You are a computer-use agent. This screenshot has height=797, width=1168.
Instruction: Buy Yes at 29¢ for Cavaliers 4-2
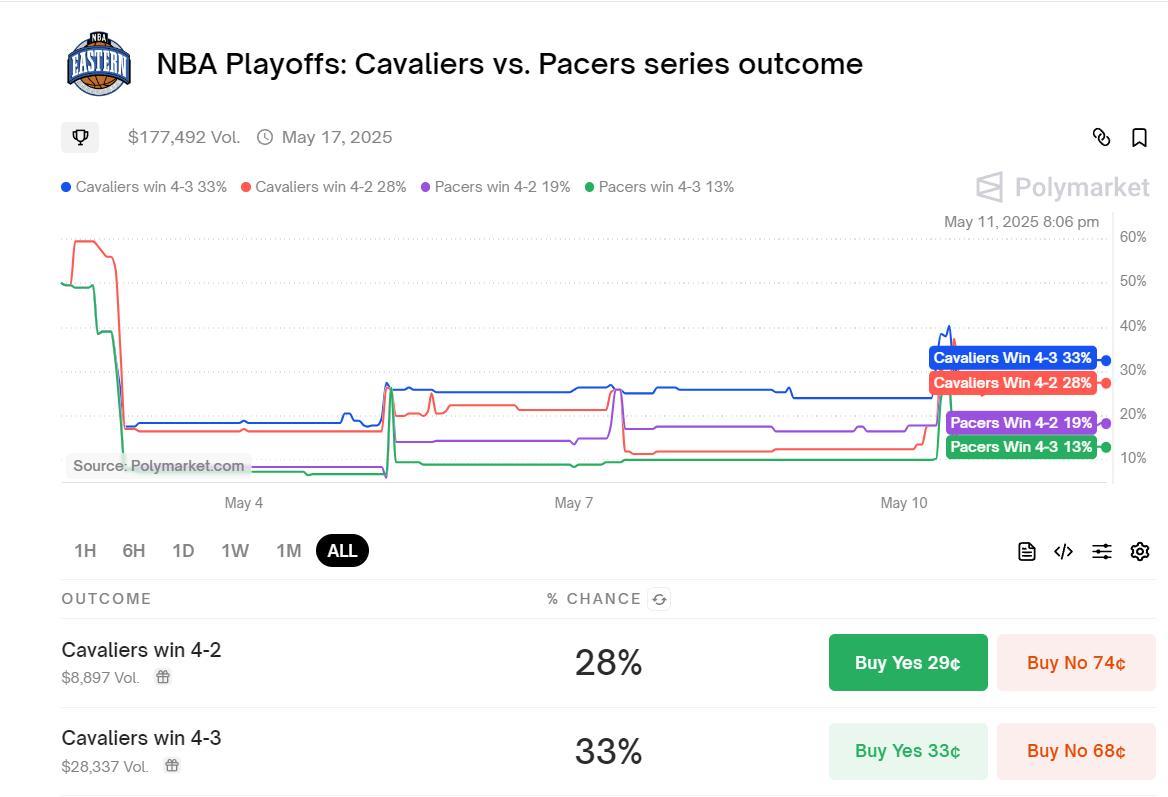pos(908,663)
